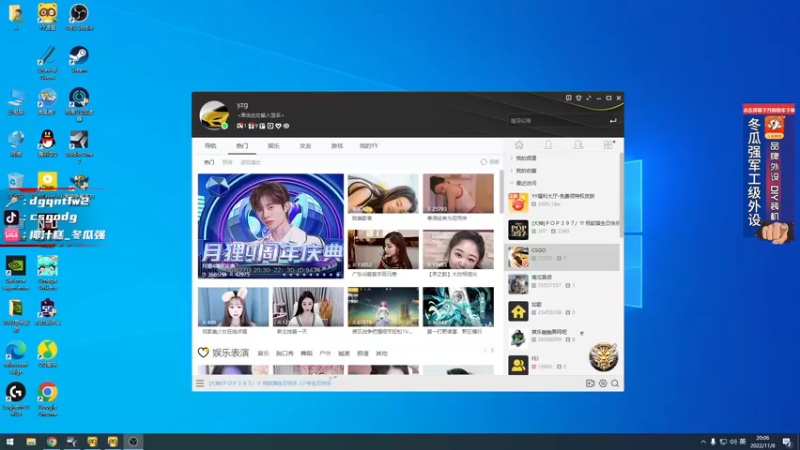The width and height of the screenshot is (800, 450).
Task: Open the message box icon in YY title bar
Action: [x=568, y=98]
